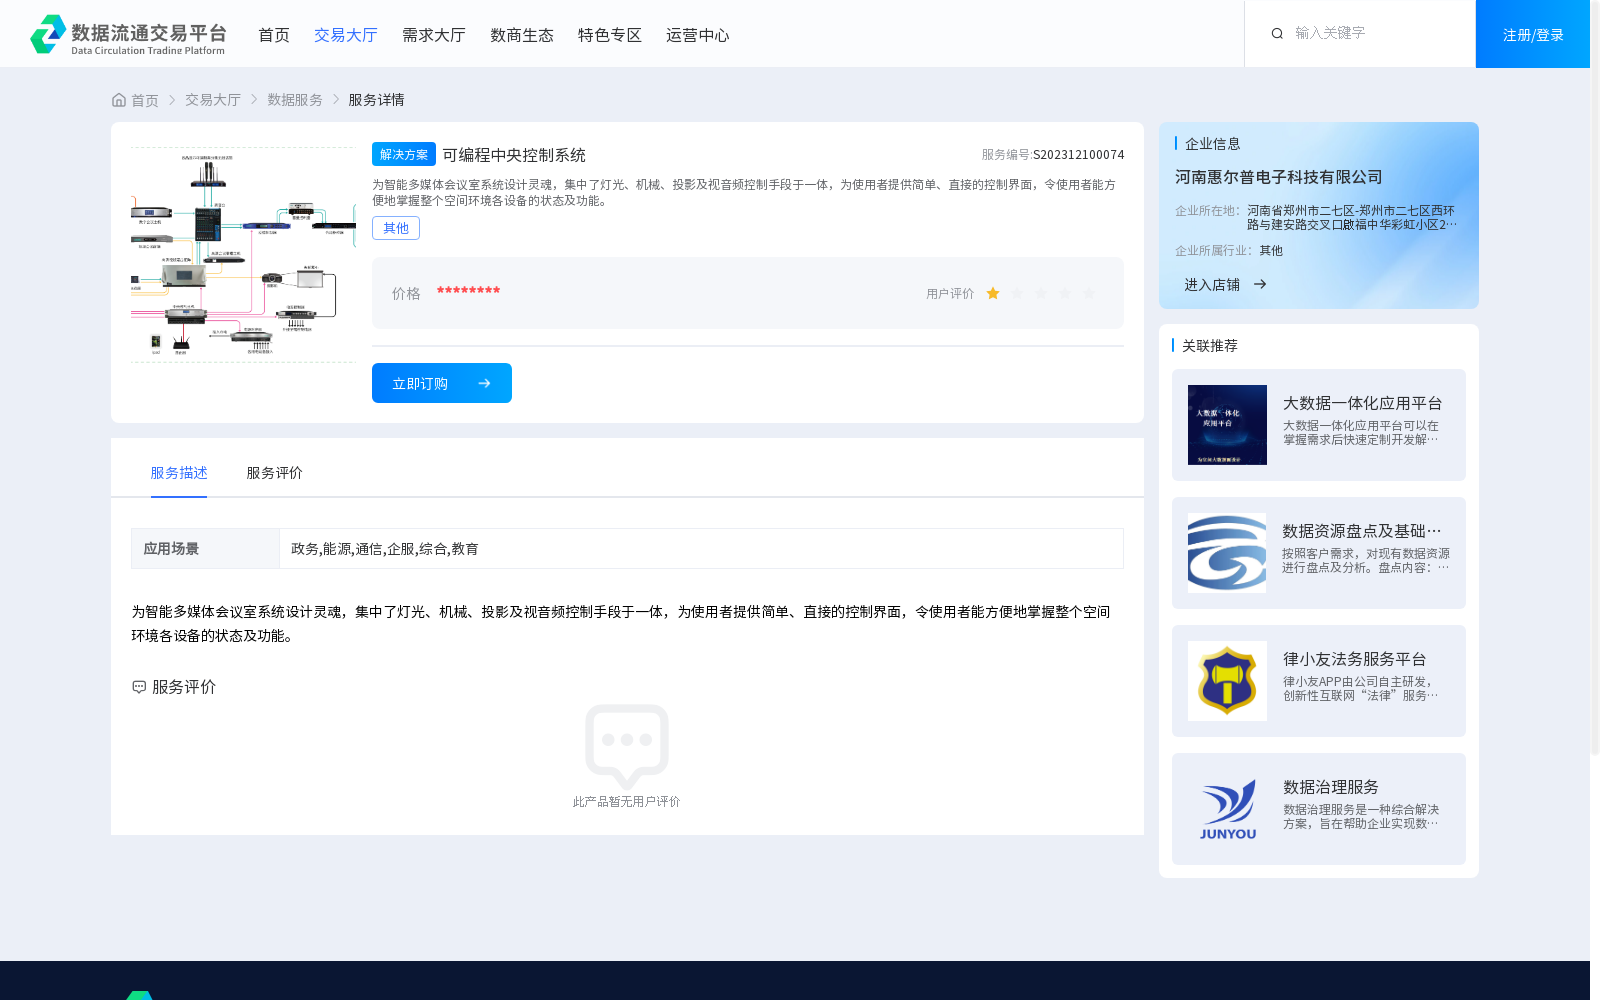This screenshot has width=1600, height=1000.
Task: Click the second rating star
Action: point(1017,293)
